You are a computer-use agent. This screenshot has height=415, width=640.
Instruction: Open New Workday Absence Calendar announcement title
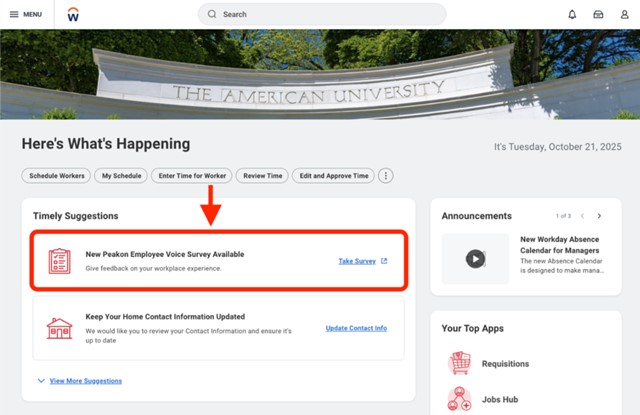560,245
